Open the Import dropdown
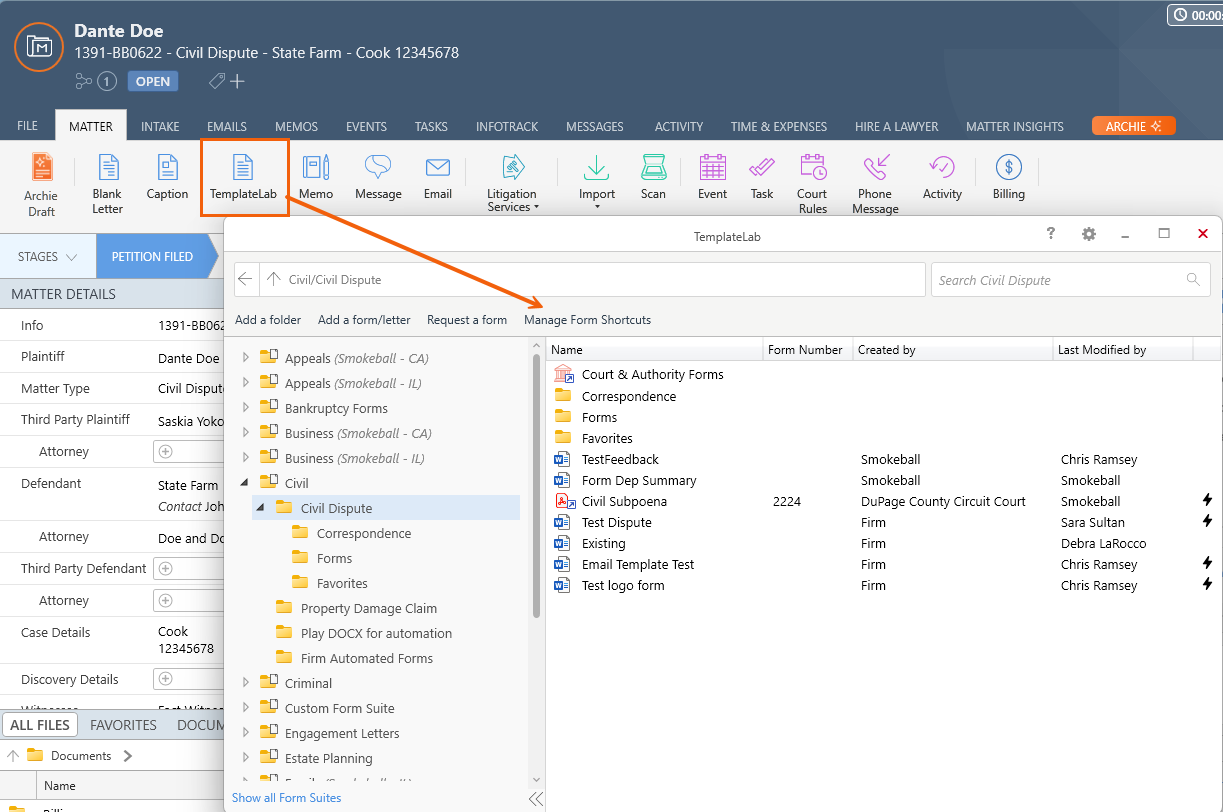The width and height of the screenshot is (1223, 812). [597, 184]
